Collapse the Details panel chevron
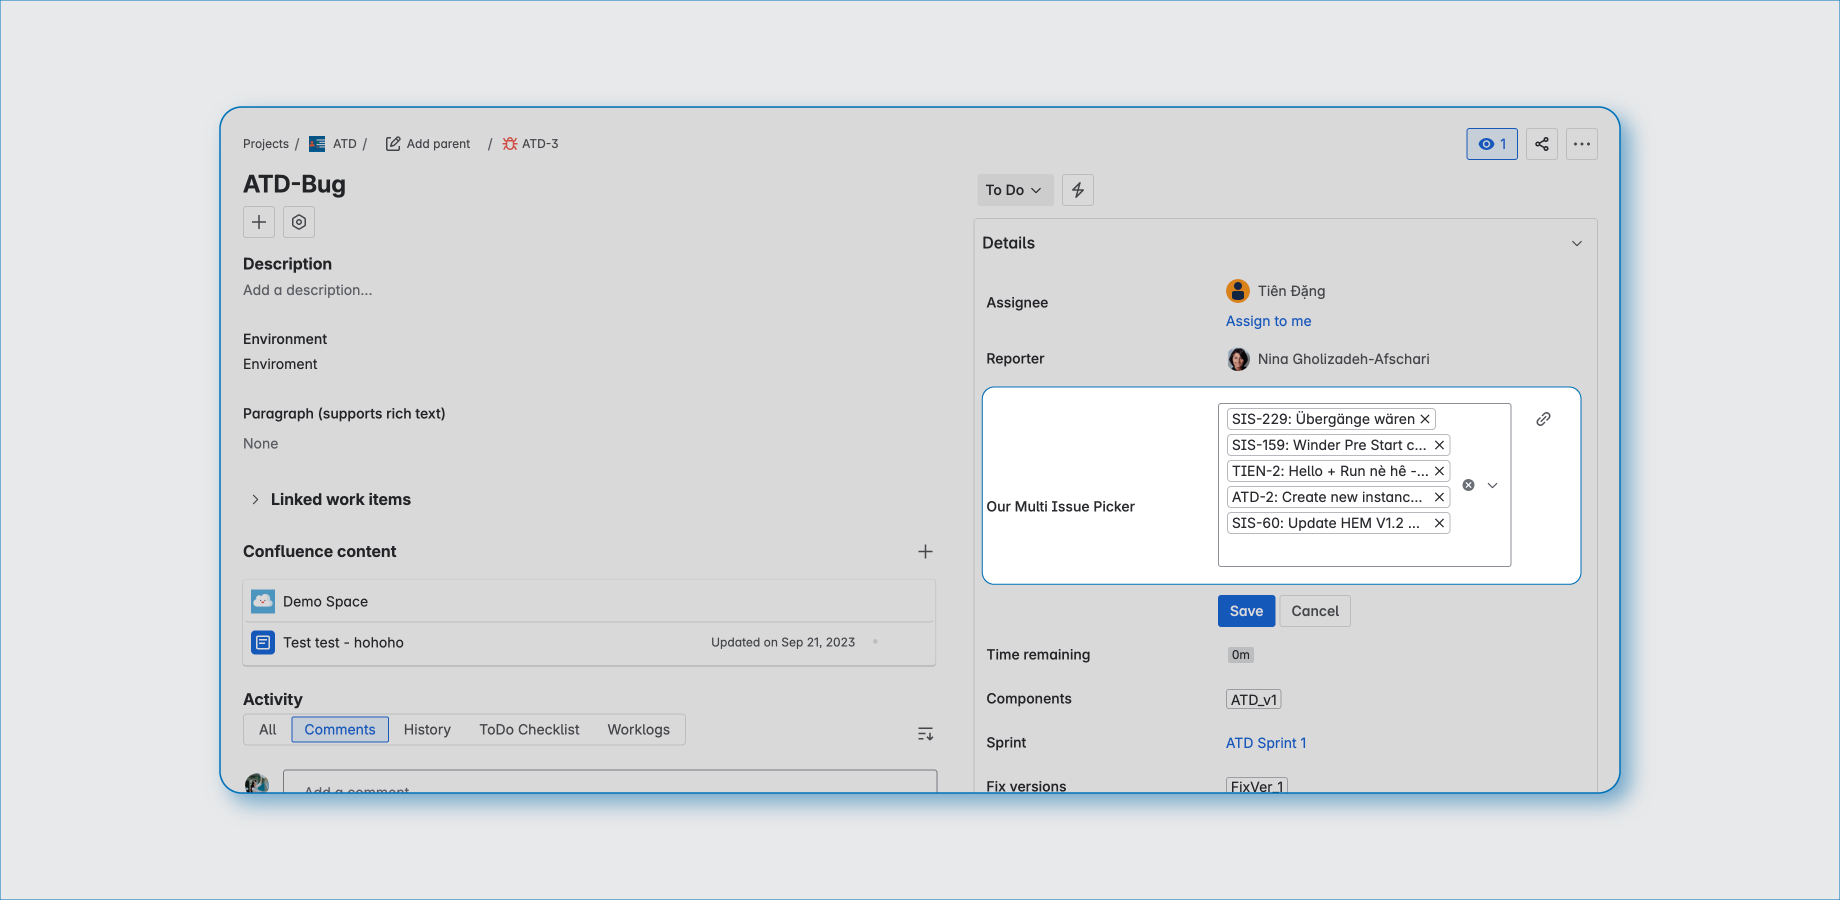Screen dimensions: 1840x900 click(x=1576, y=244)
